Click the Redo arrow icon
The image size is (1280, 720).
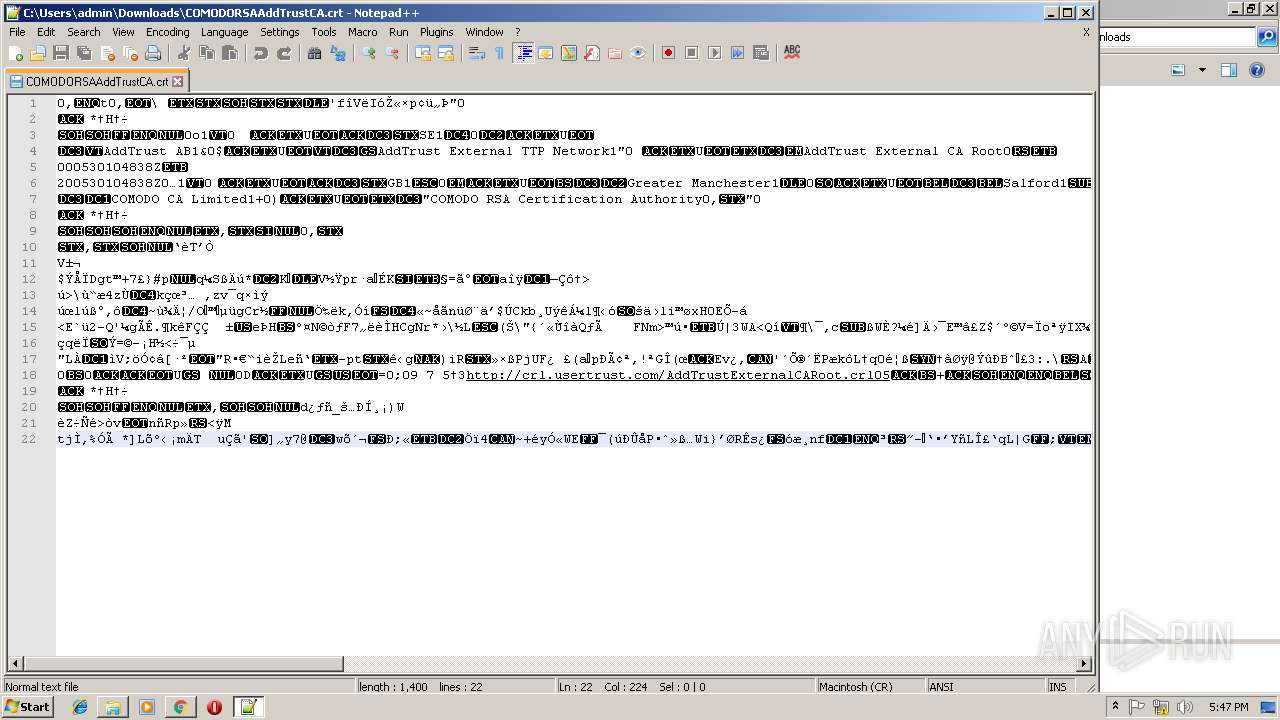point(284,53)
